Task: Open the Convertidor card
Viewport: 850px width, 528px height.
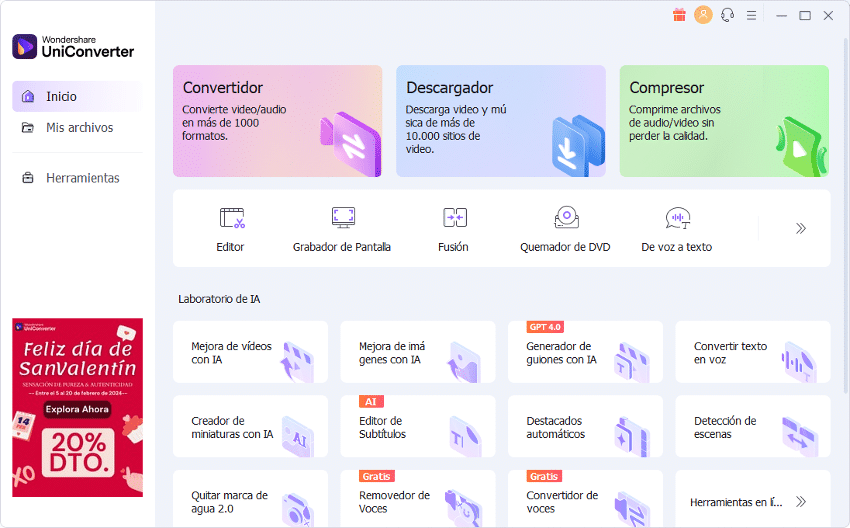Action: [277, 121]
